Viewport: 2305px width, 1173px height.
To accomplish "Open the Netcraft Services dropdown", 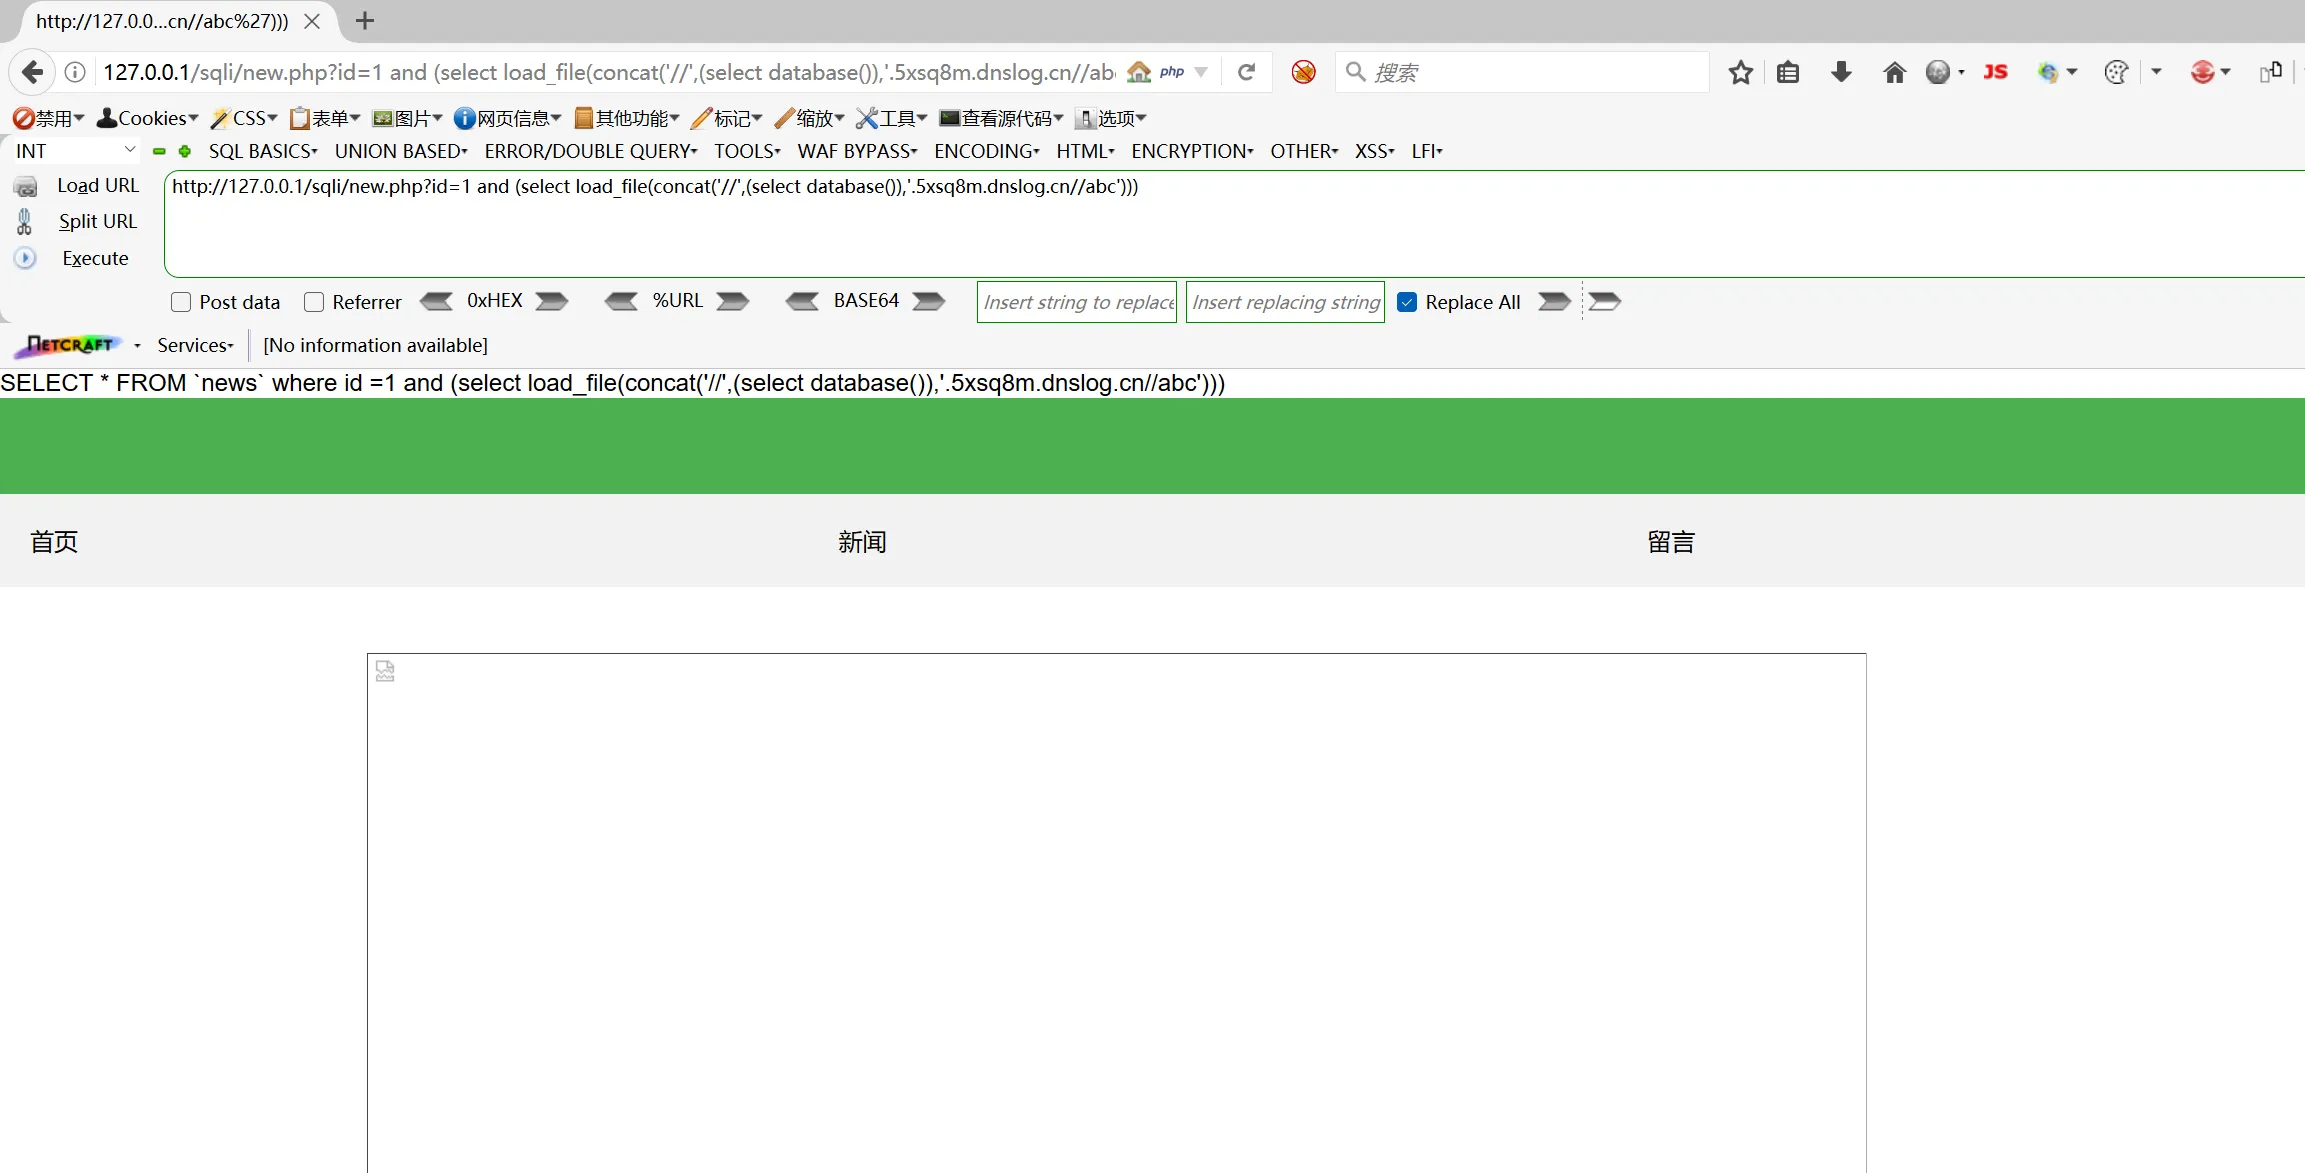I will click(x=195, y=345).
